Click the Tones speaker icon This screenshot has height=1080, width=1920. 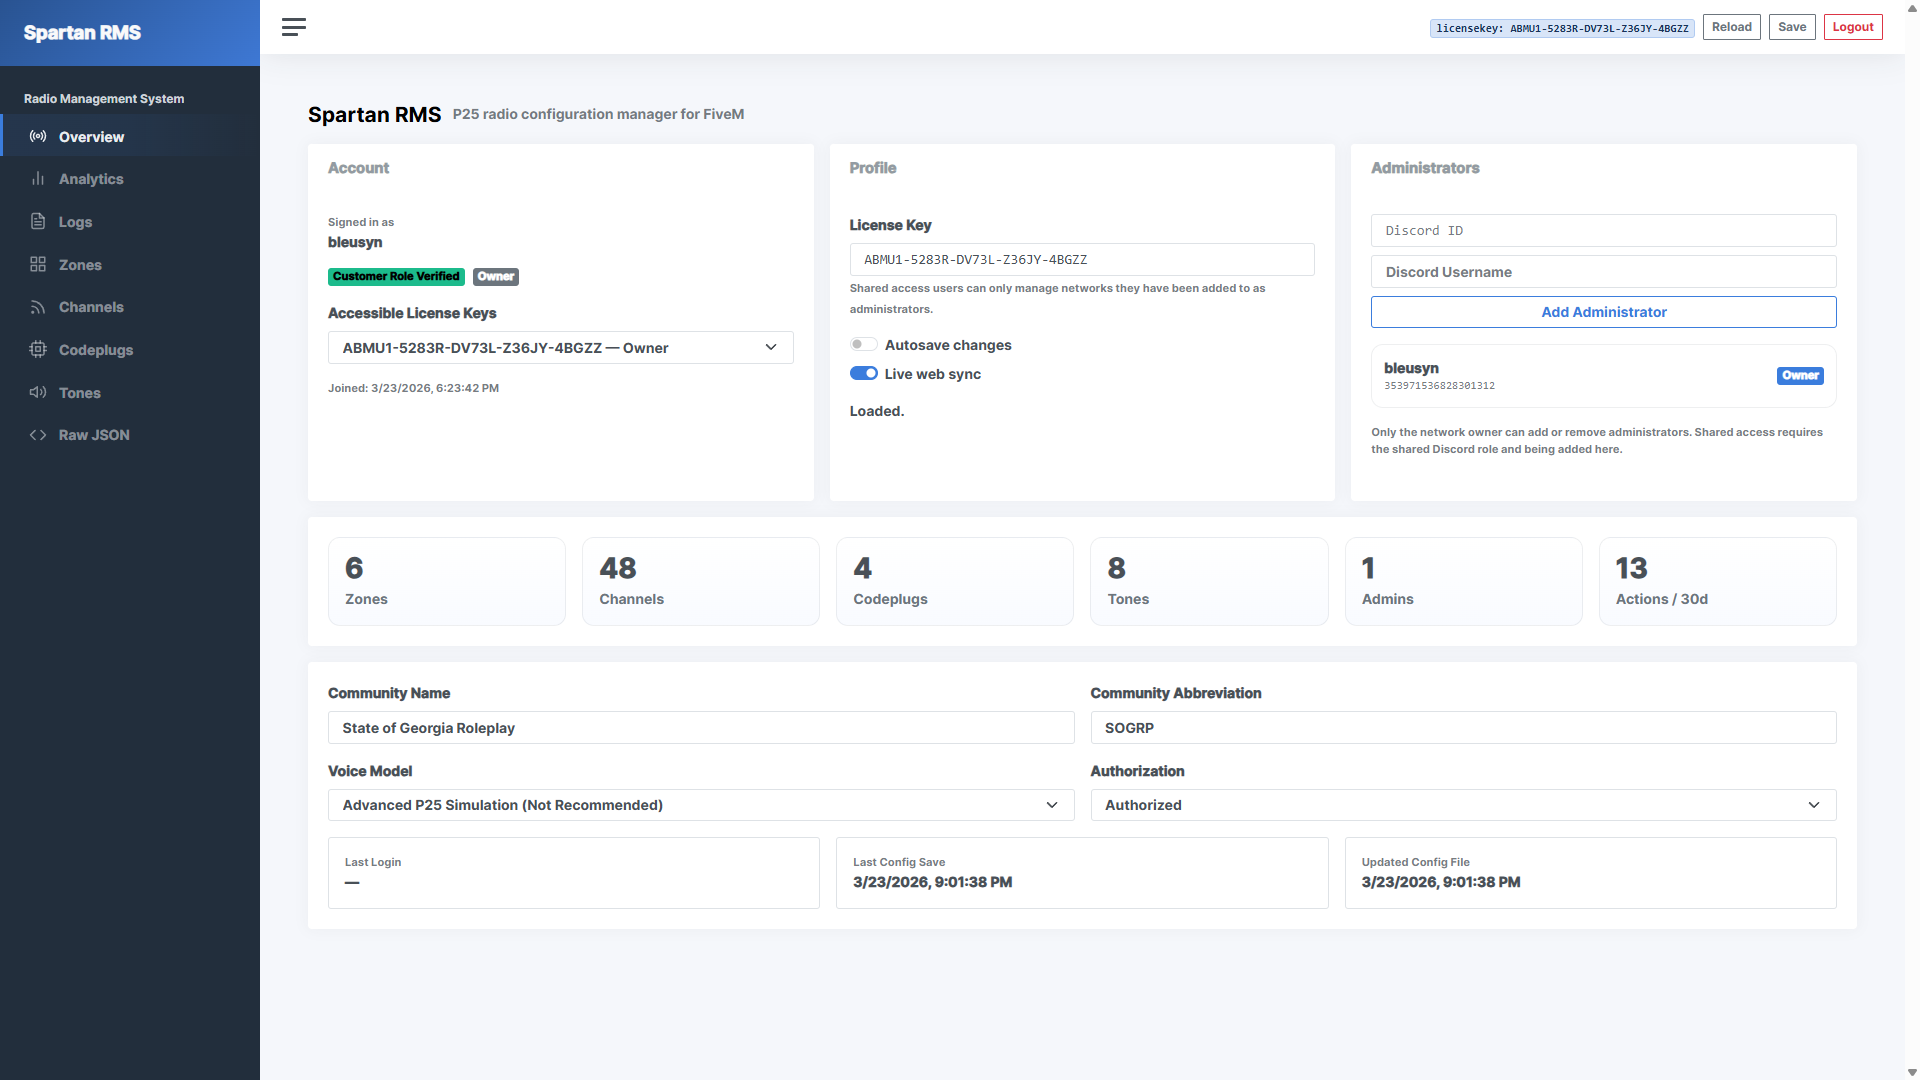(38, 392)
